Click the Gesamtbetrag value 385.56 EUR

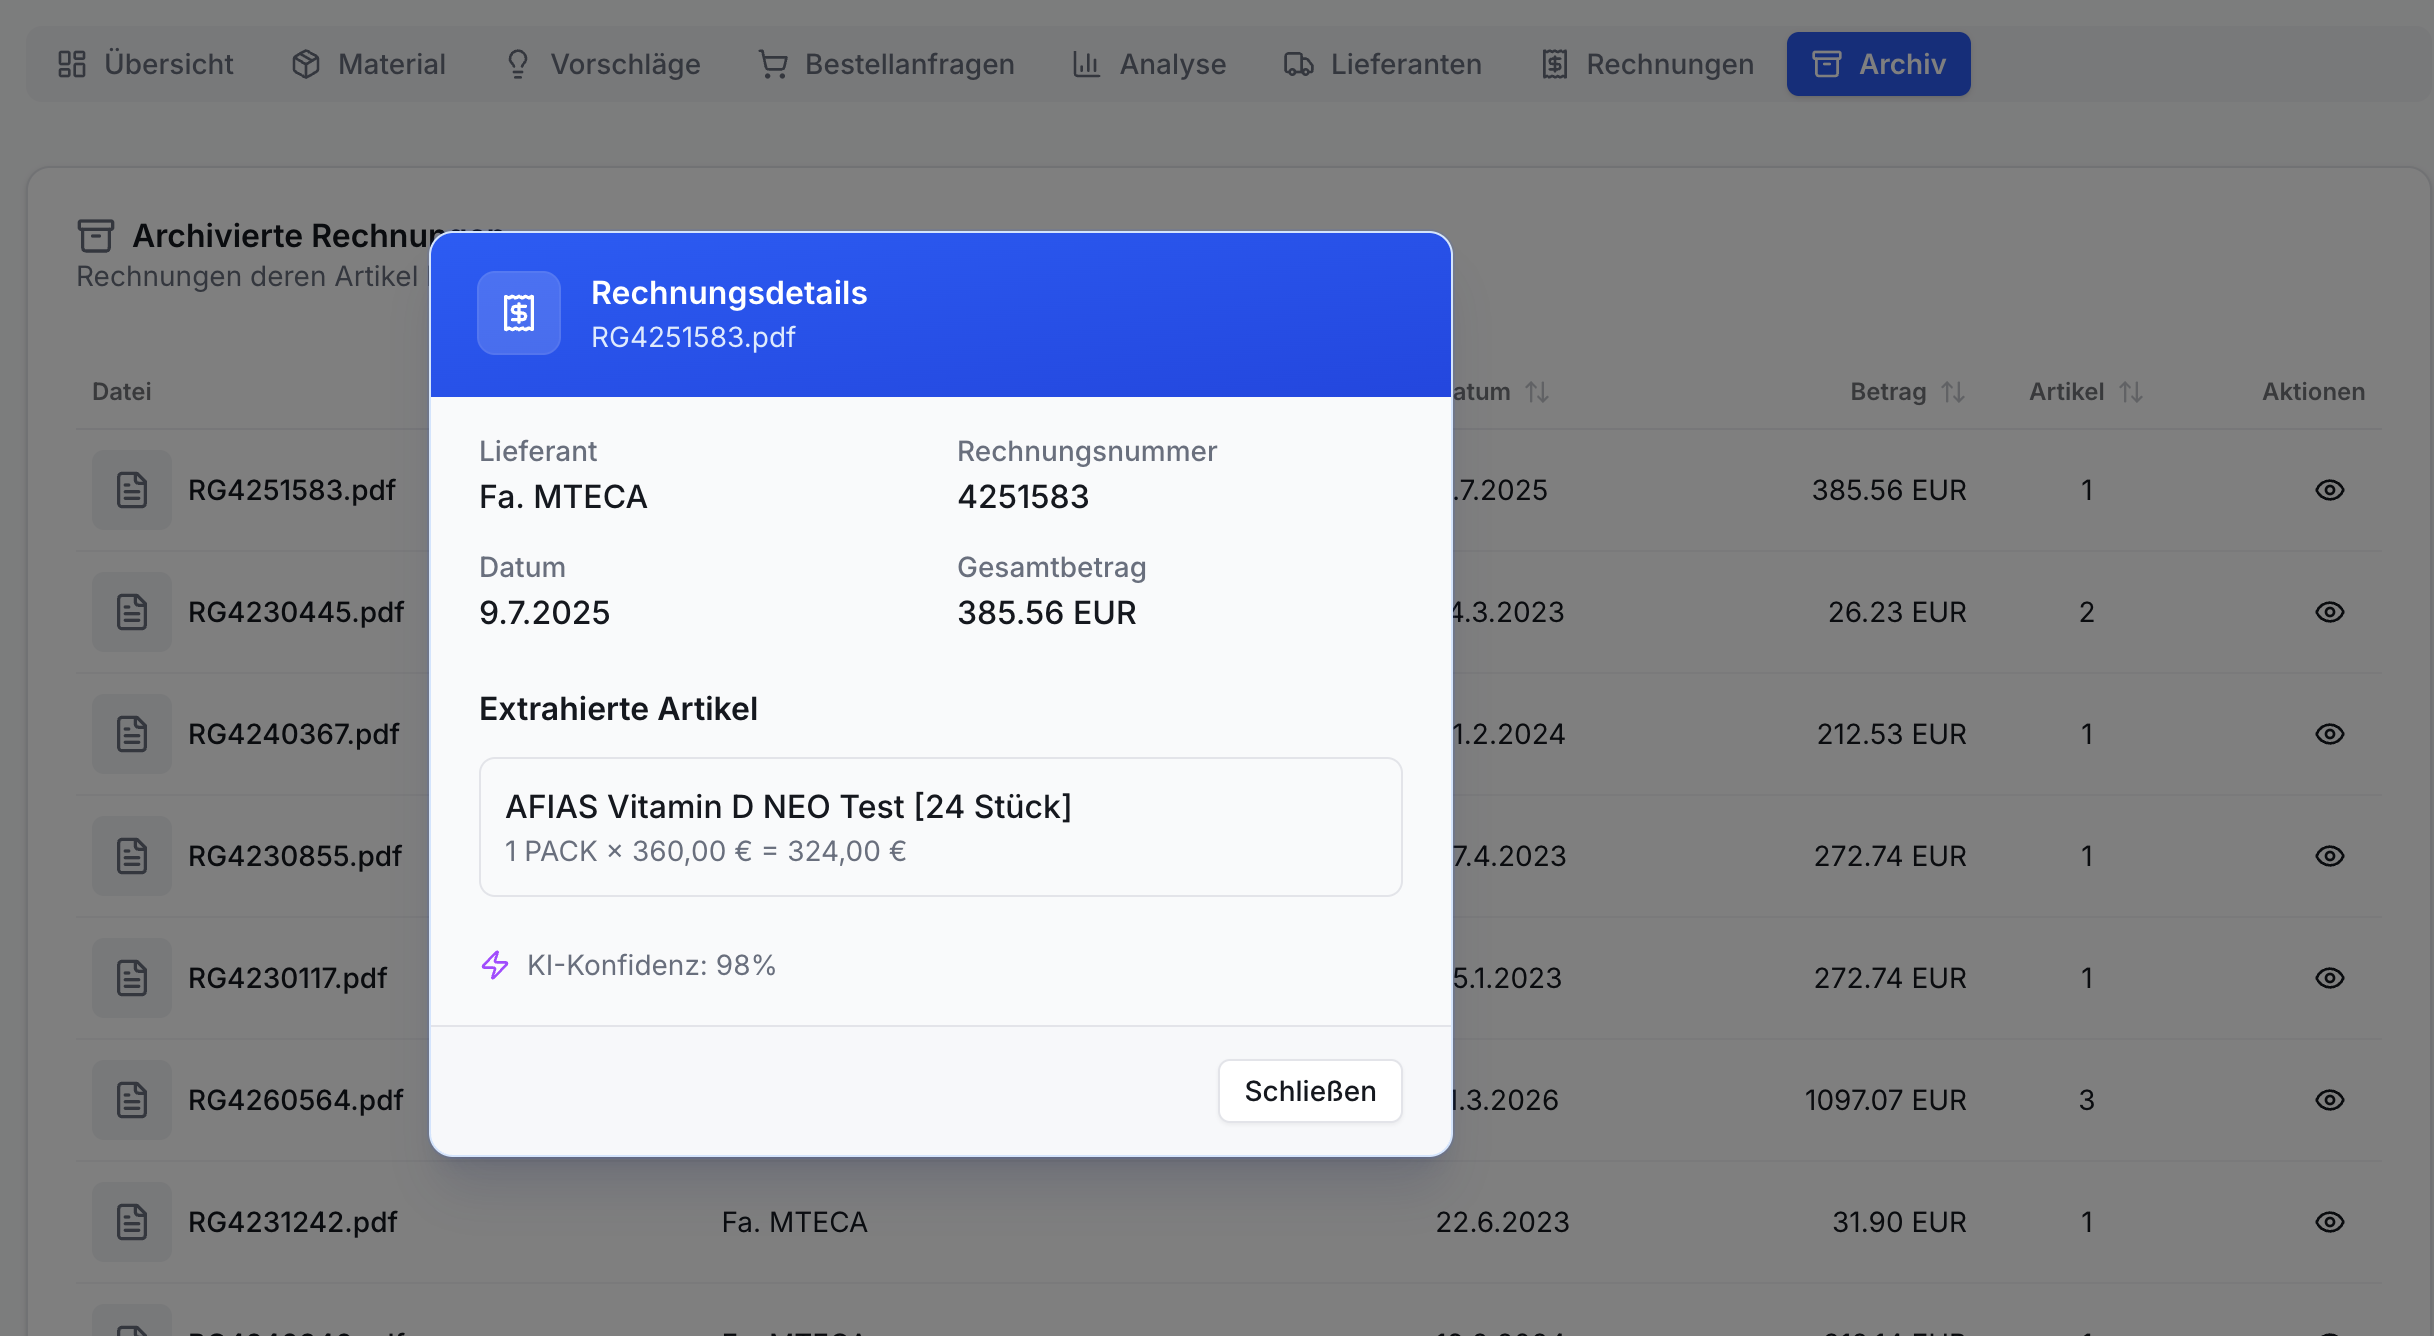1047,613
